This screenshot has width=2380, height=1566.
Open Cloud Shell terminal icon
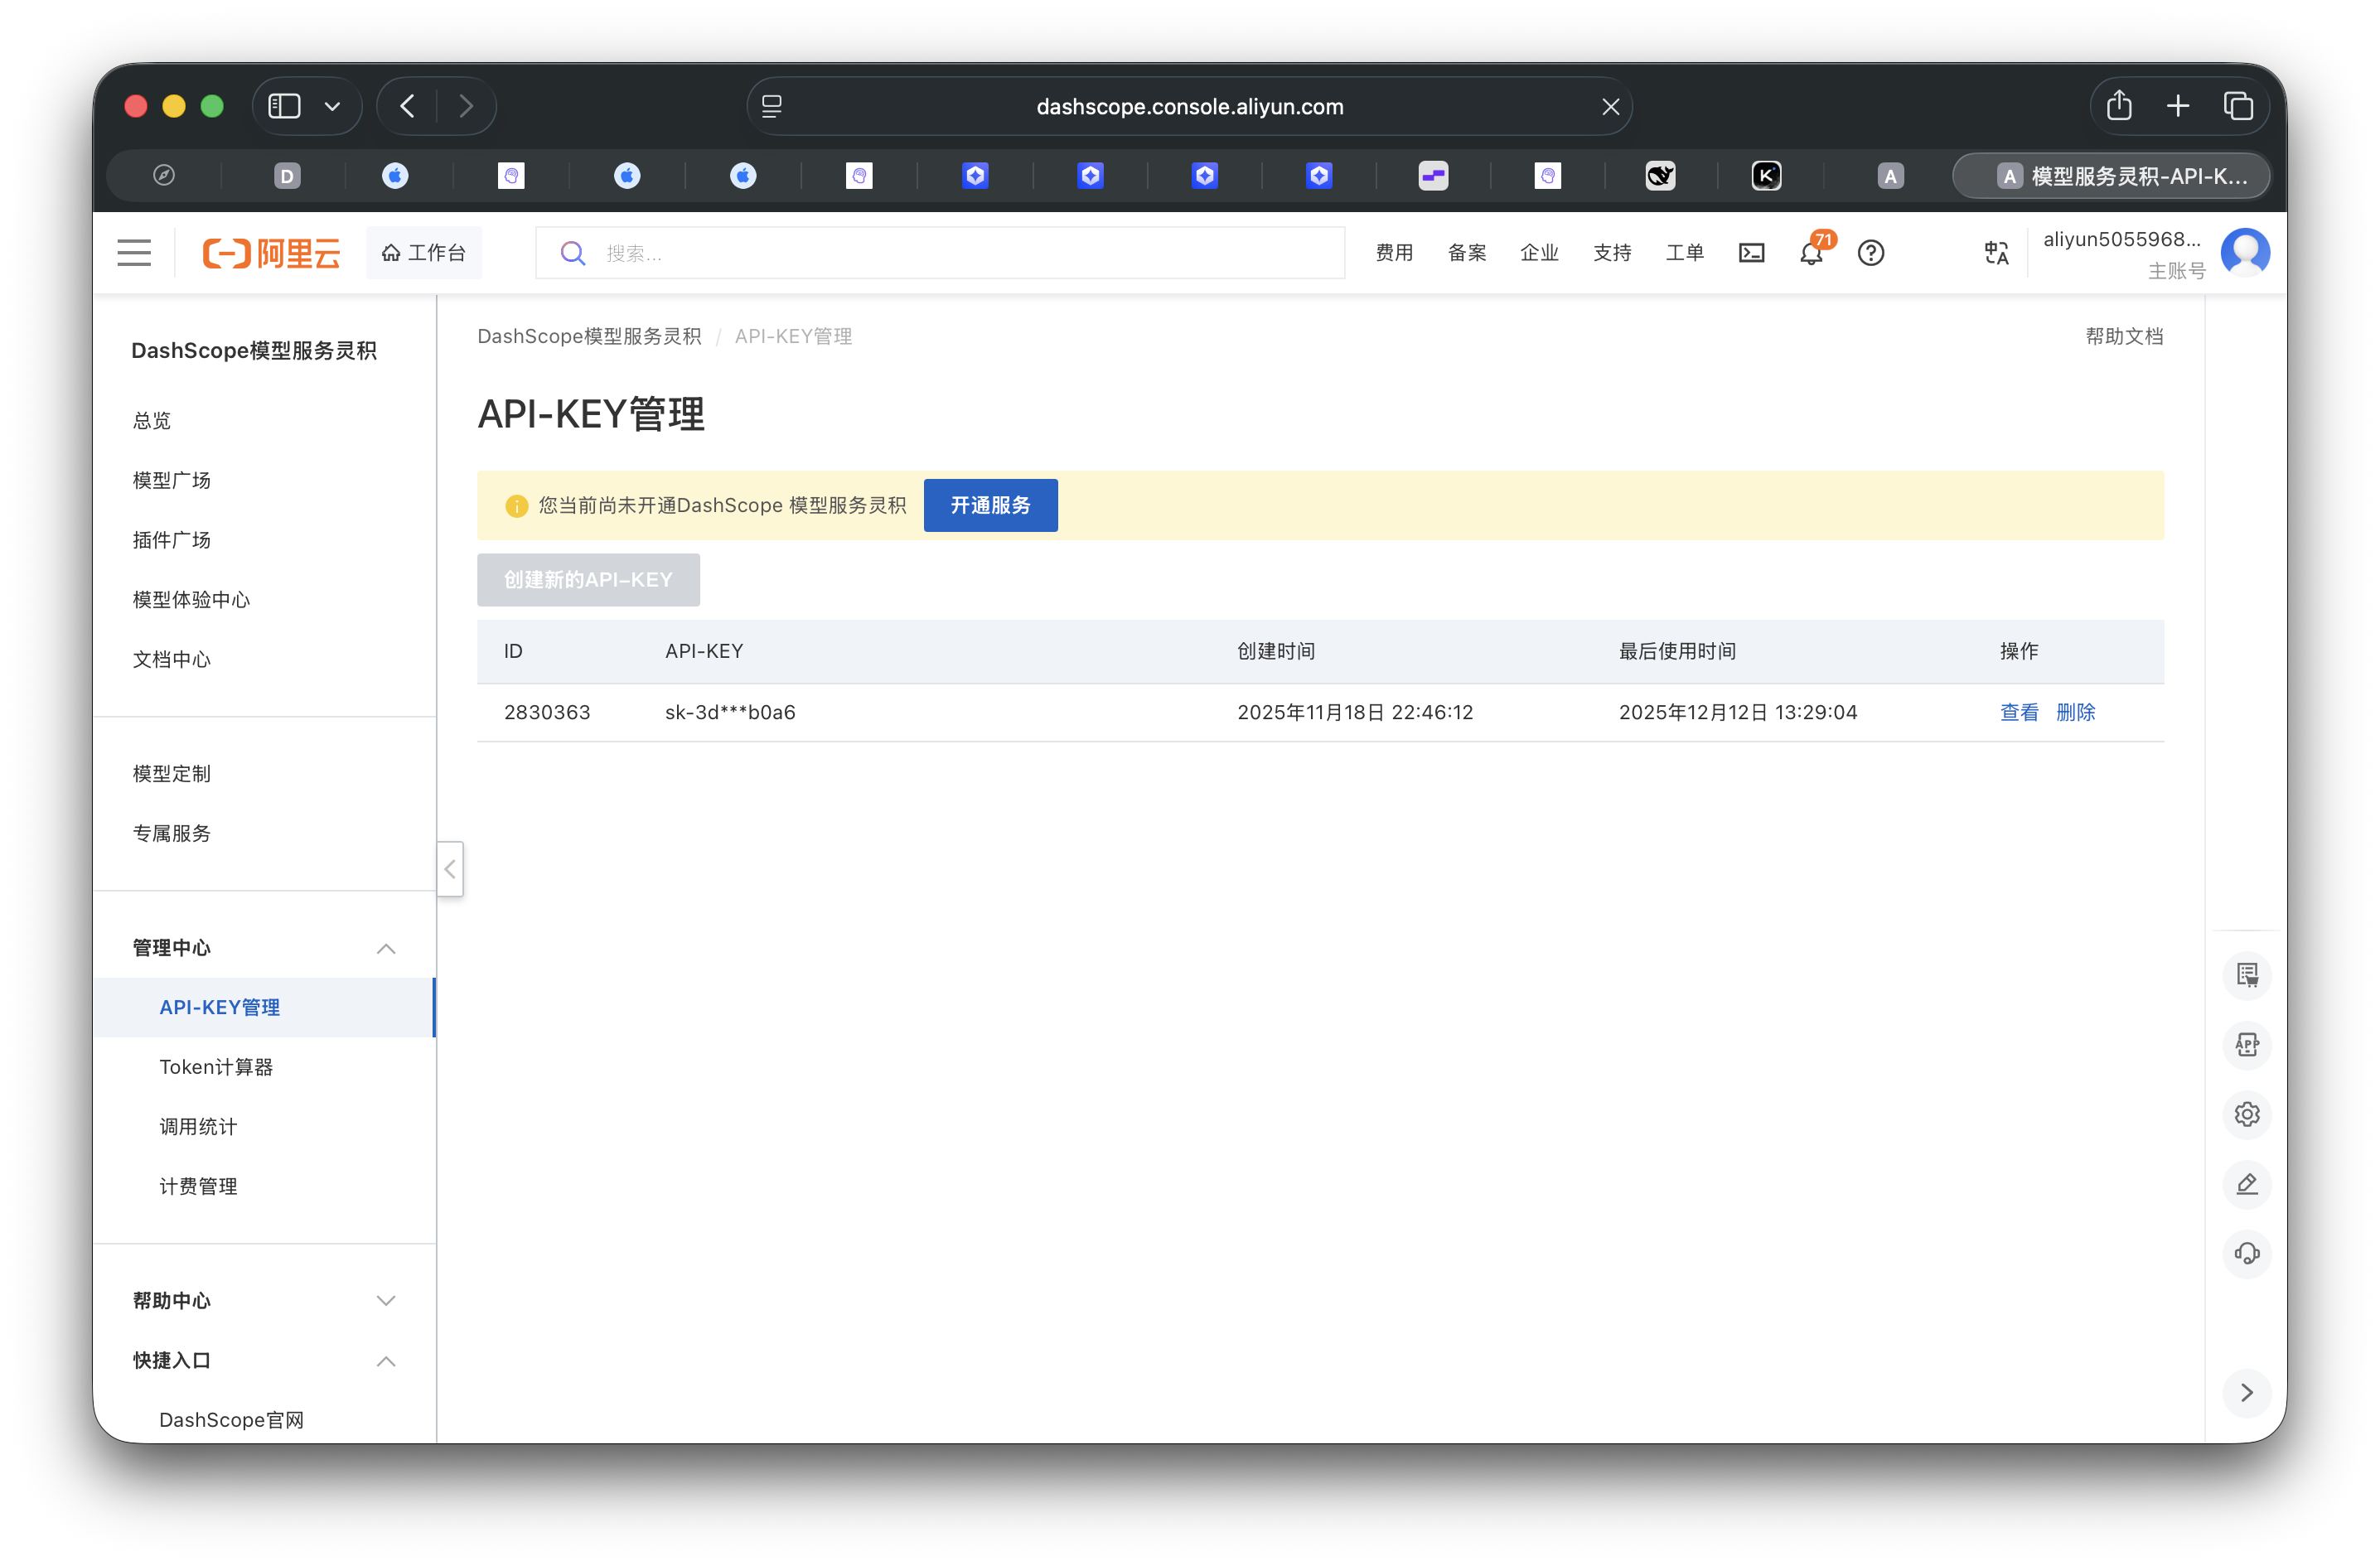1752,252
